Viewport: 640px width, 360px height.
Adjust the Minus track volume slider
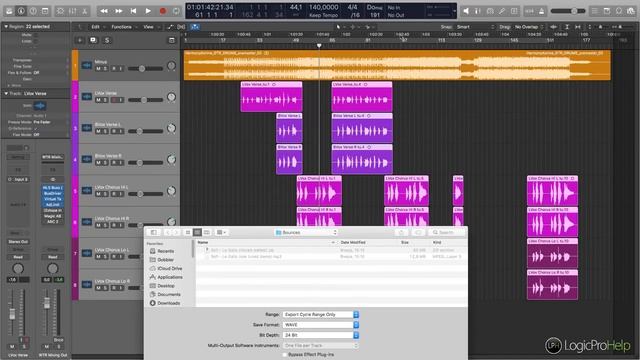[145, 69]
